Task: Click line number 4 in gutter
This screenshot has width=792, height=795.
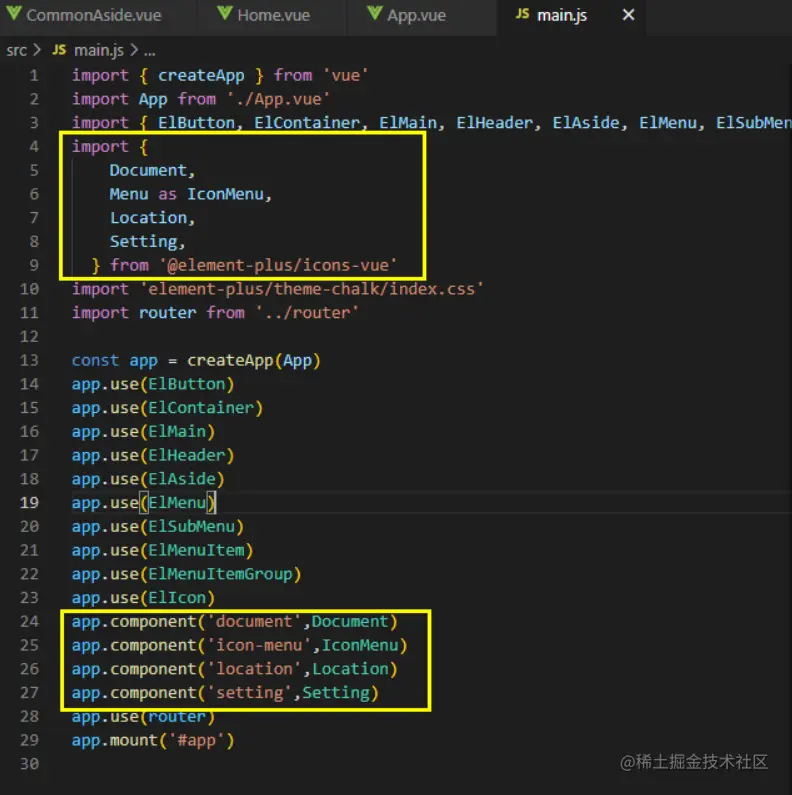Action: pyautogui.click(x=33, y=147)
